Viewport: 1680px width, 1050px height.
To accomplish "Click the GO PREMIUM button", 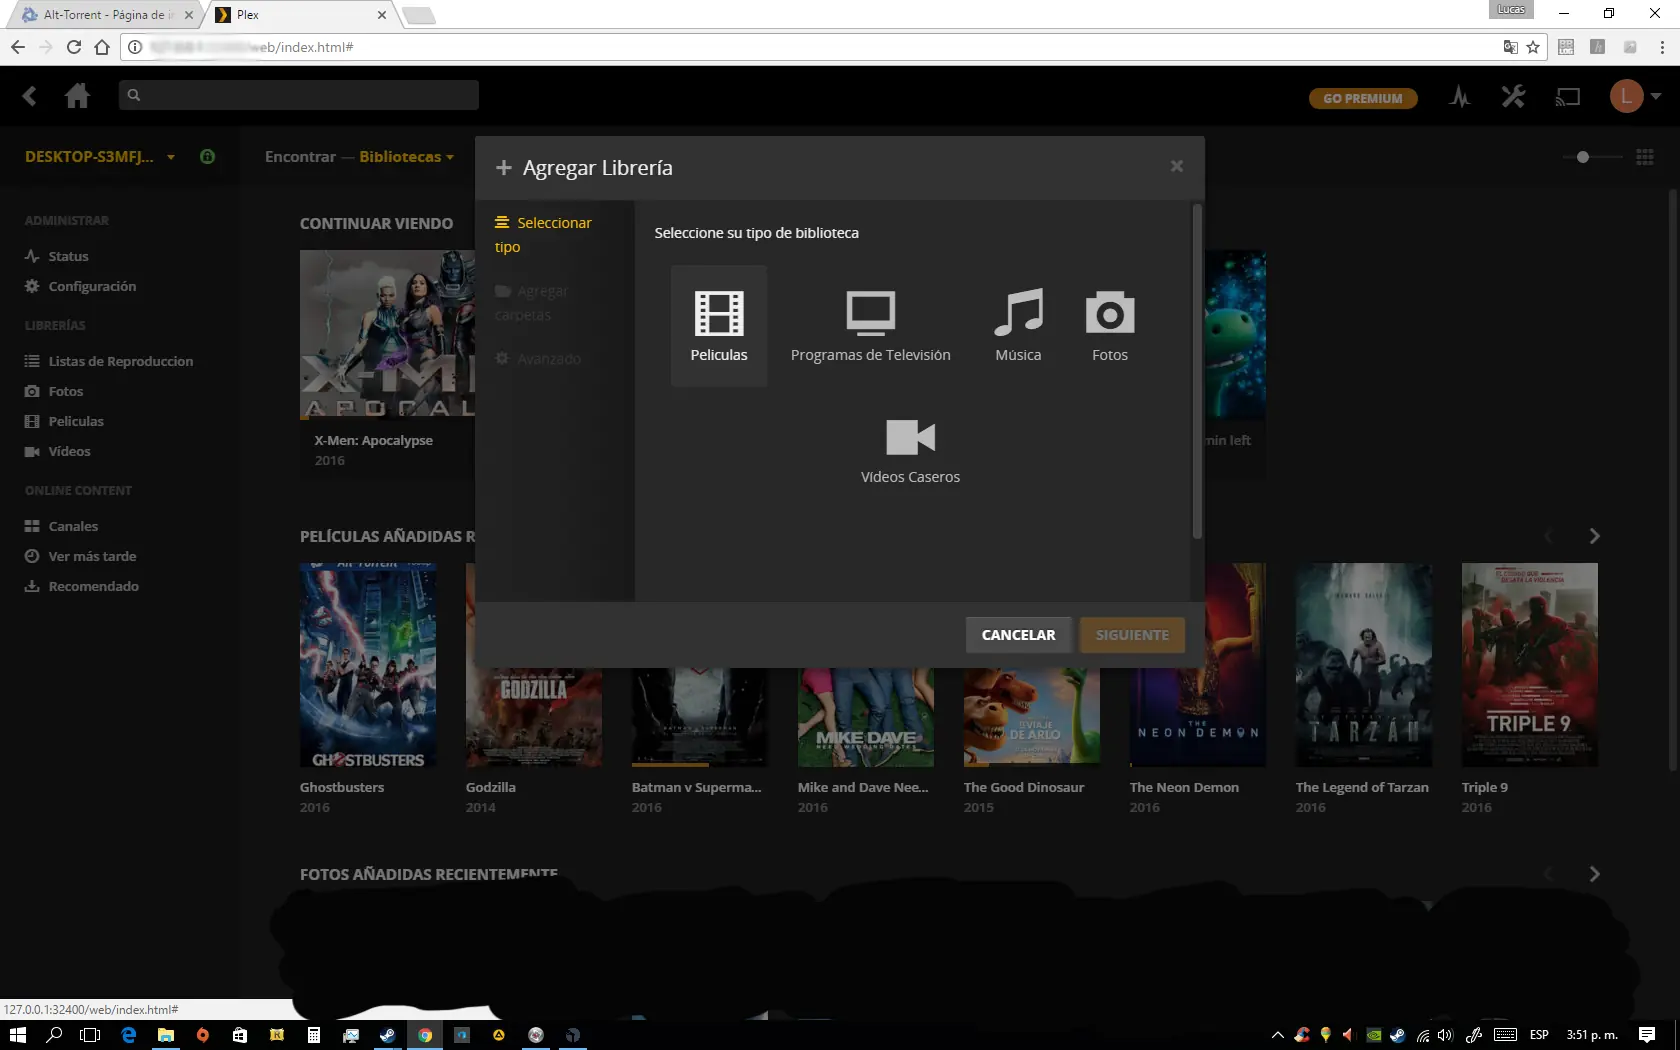I will (1363, 98).
